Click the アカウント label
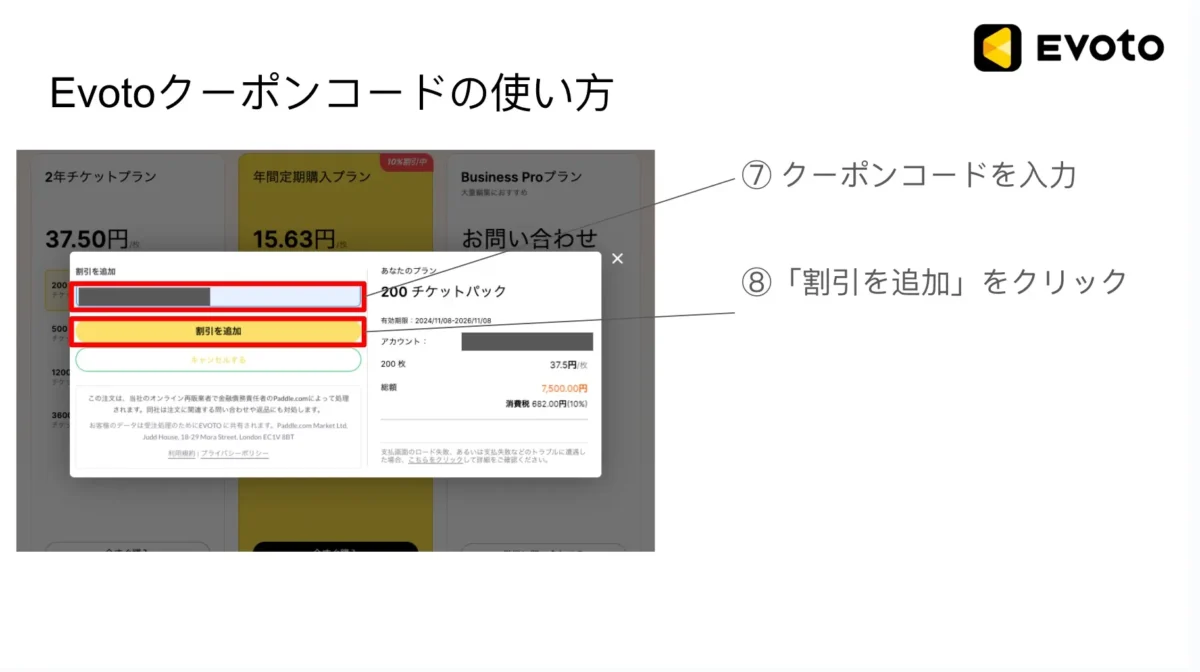Image resolution: width=1200 pixels, height=672 pixels. click(405, 342)
